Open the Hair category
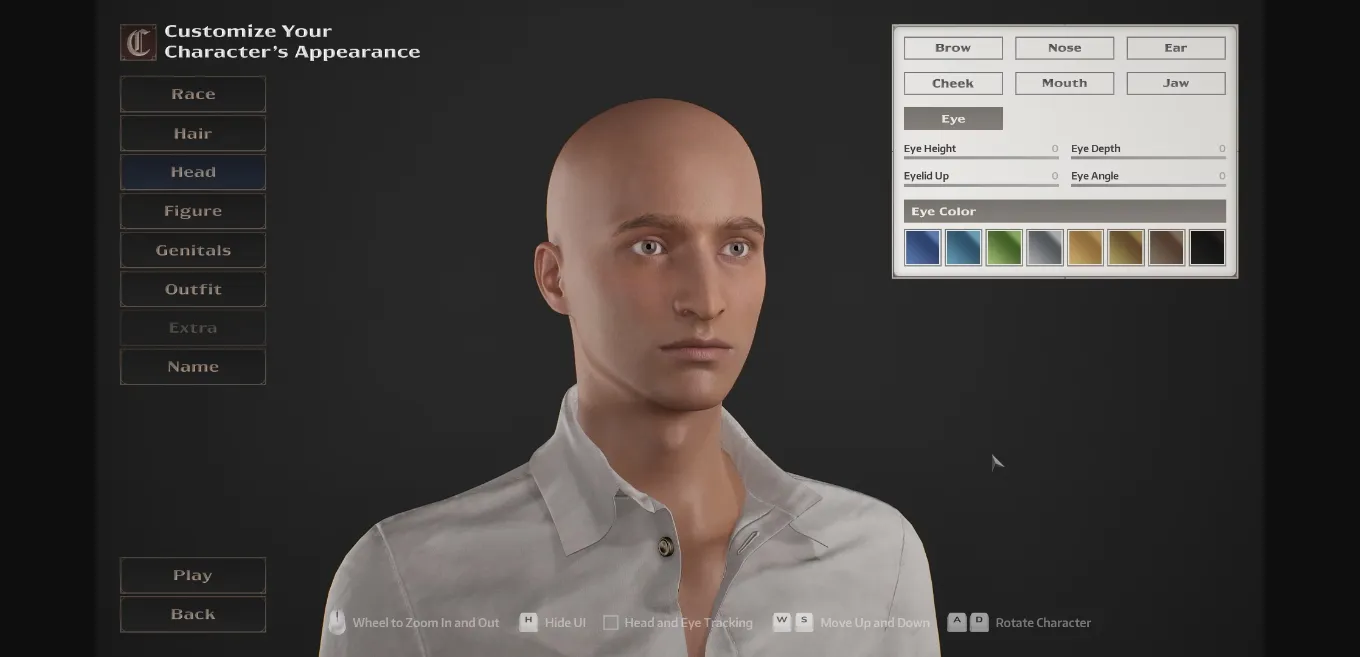The height and width of the screenshot is (657, 1360). coord(193,133)
